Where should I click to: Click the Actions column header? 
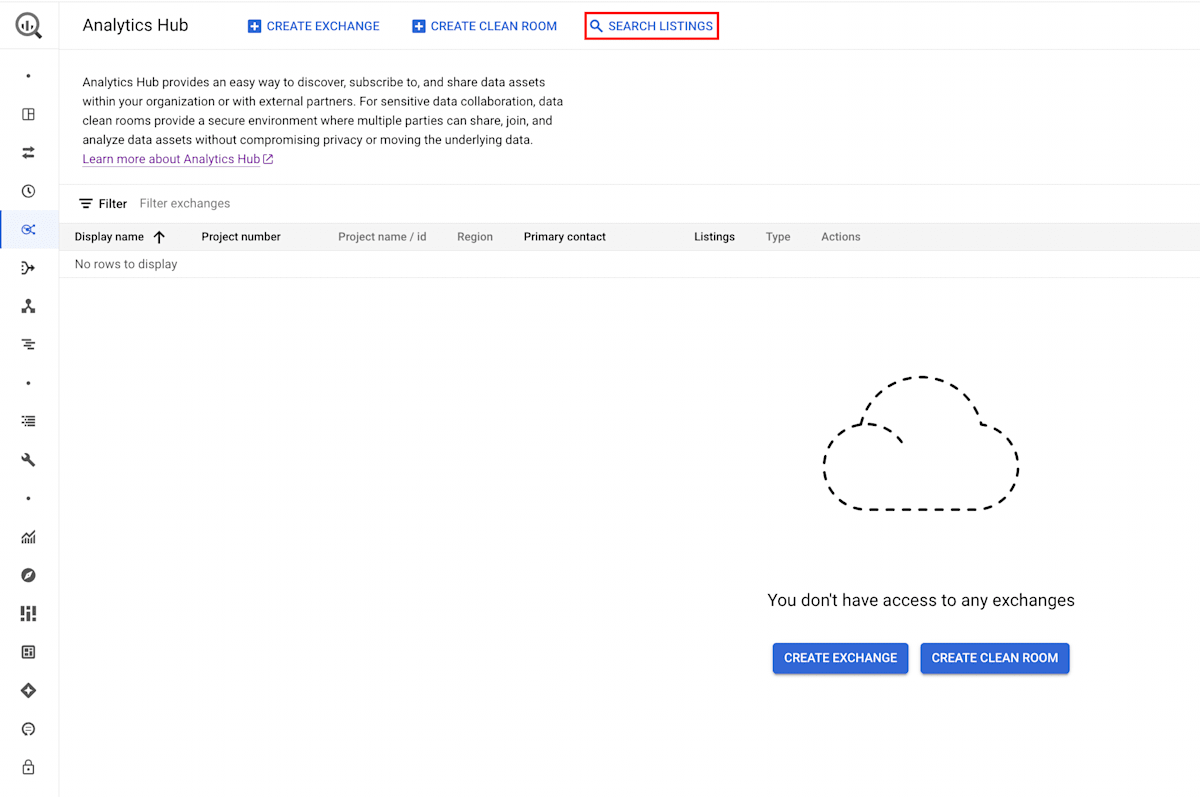841,237
